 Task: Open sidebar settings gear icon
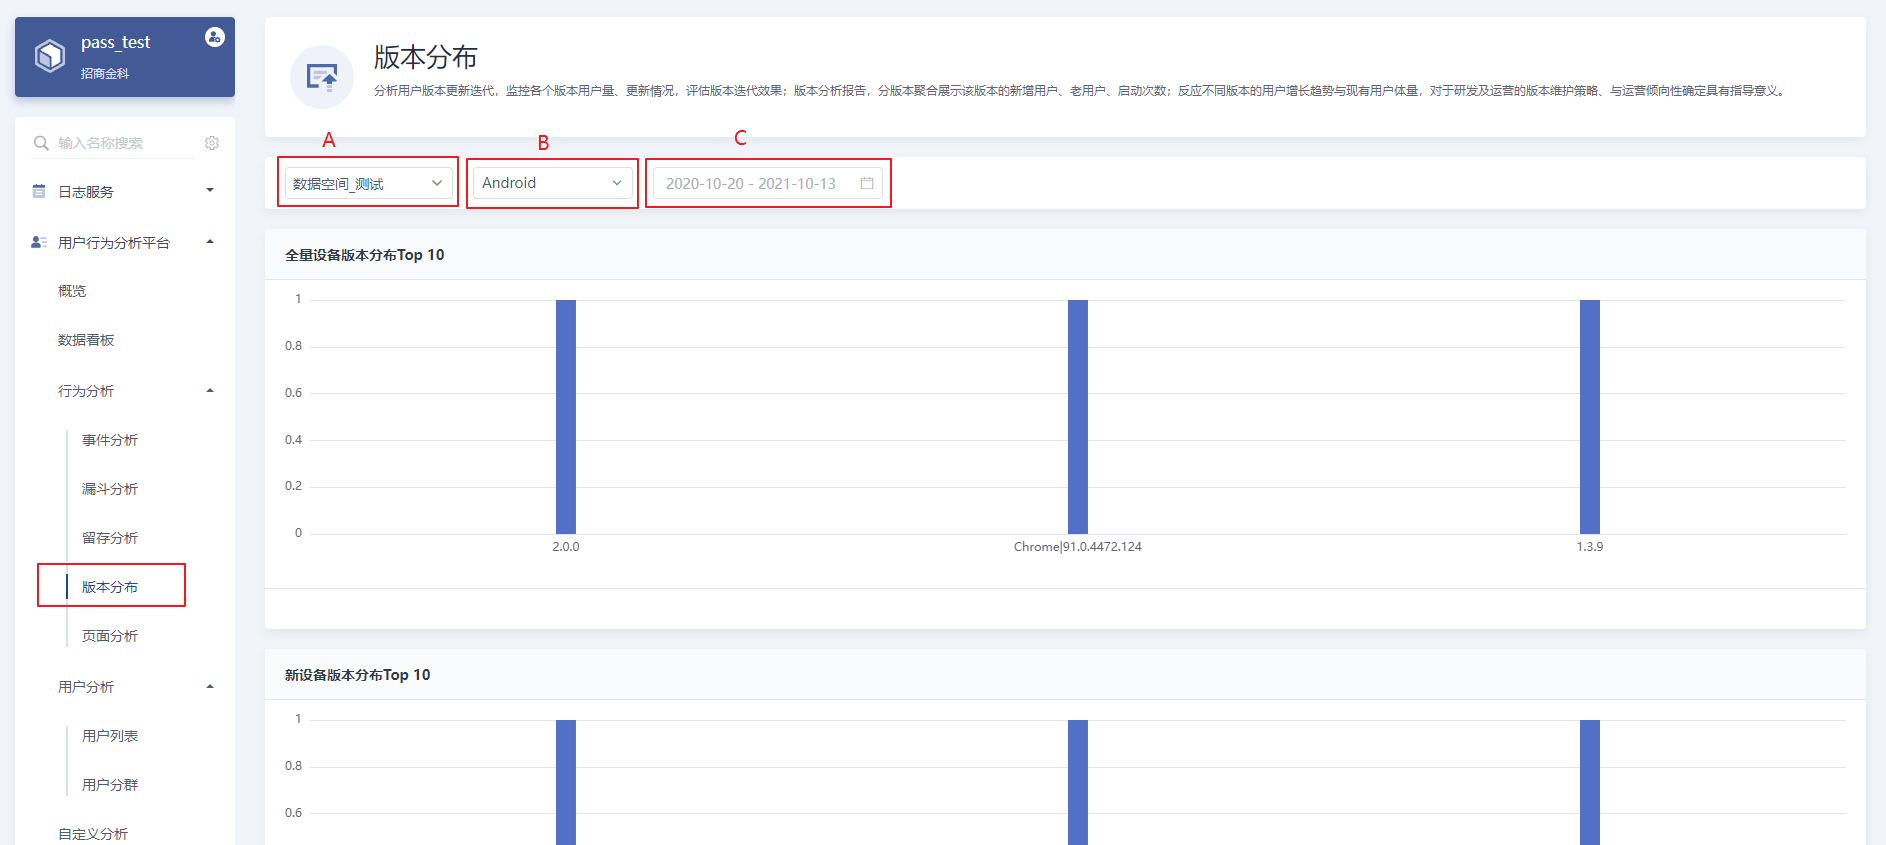tap(212, 143)
